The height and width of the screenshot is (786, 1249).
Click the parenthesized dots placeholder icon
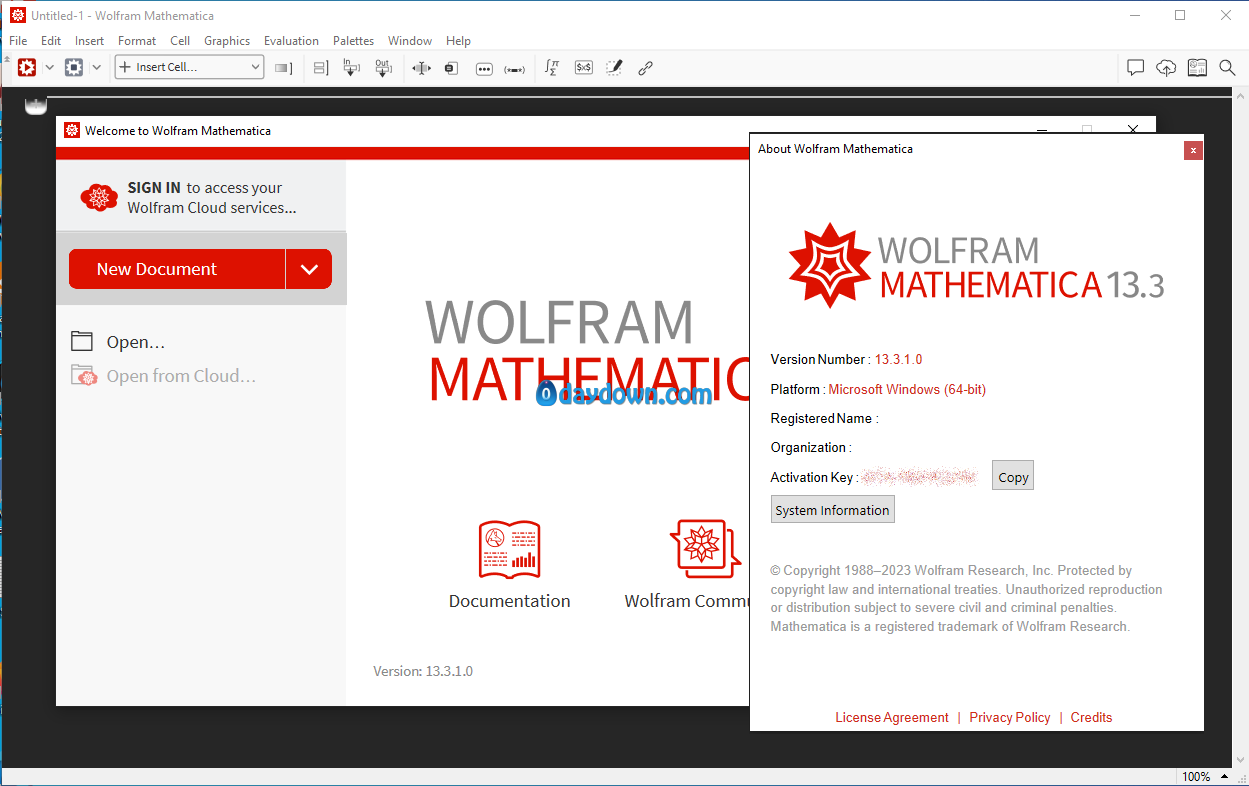pos(515,69)
